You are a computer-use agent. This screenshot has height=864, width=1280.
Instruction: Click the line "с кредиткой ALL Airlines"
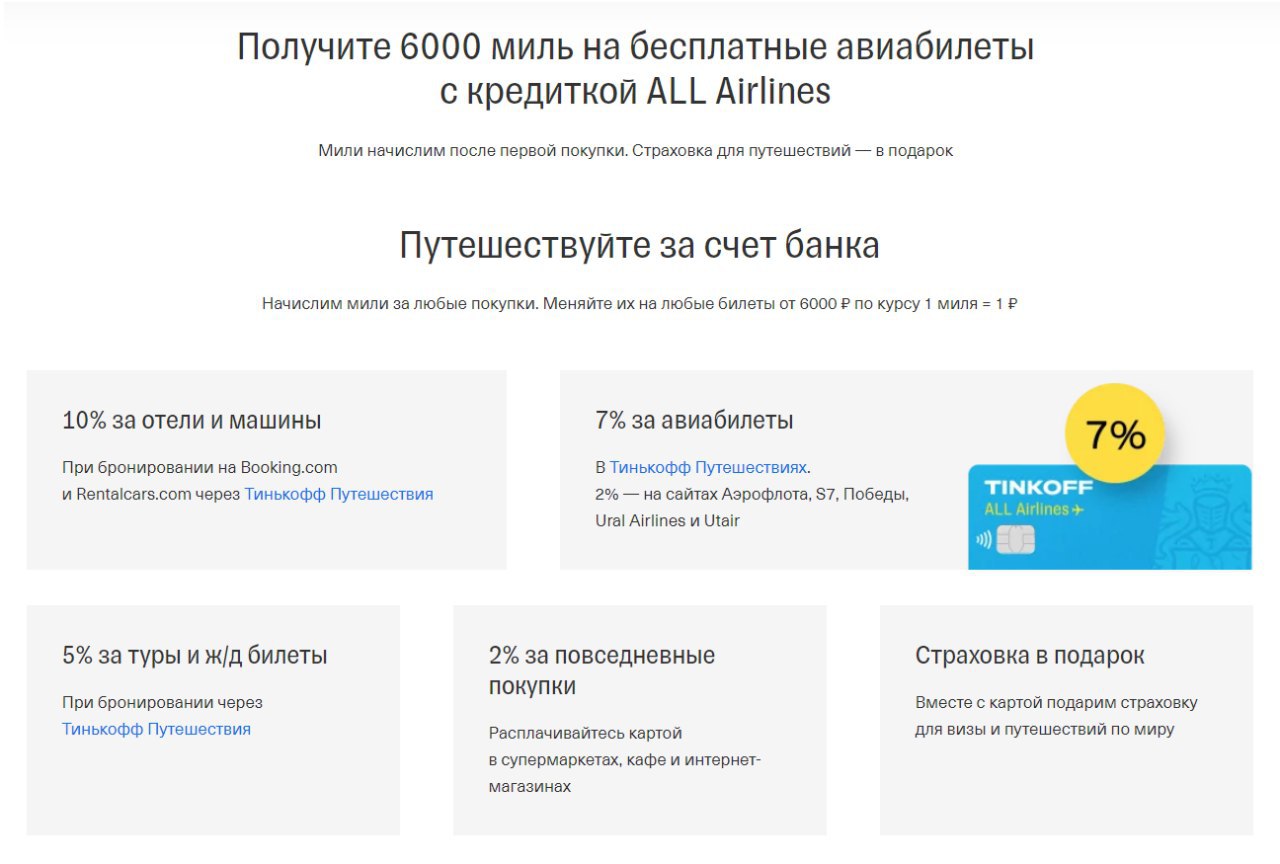[636, 91]
